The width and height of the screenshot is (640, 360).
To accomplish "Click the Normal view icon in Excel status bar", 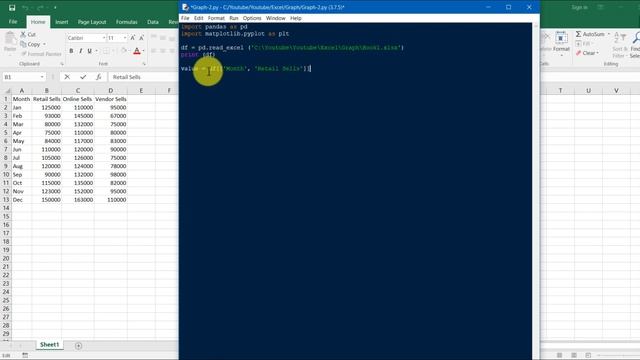I will click(x=560, y=356).
